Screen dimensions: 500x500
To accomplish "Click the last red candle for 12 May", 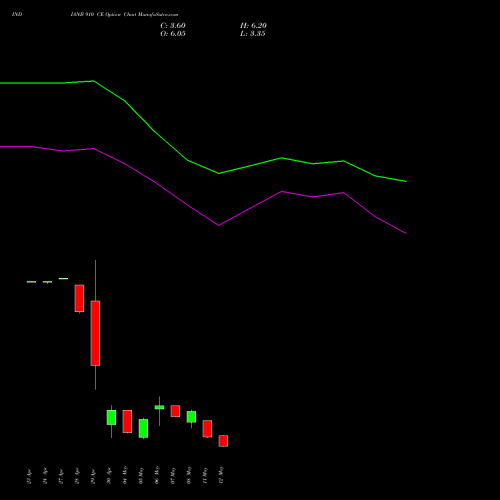I will coord(223,441).
